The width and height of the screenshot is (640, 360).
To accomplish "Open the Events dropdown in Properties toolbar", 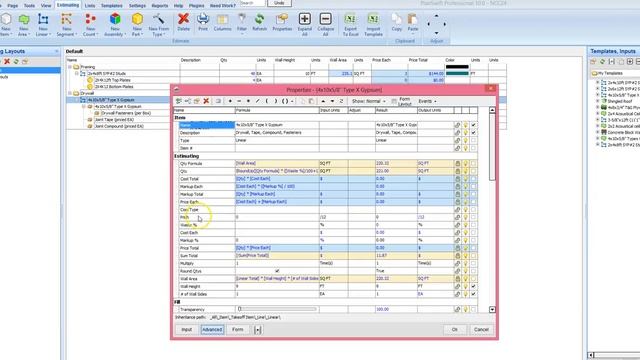I will 427,101.
